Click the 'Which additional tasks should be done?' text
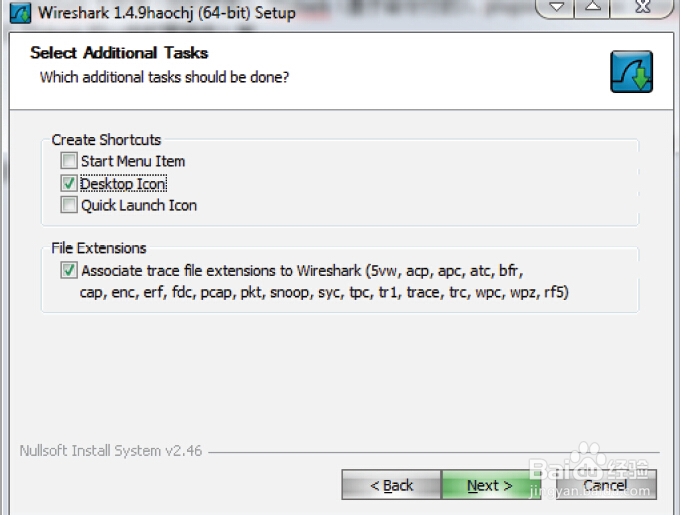Image resolution: width=689 pixels, height=515 pixels. (x=164, y=76)
